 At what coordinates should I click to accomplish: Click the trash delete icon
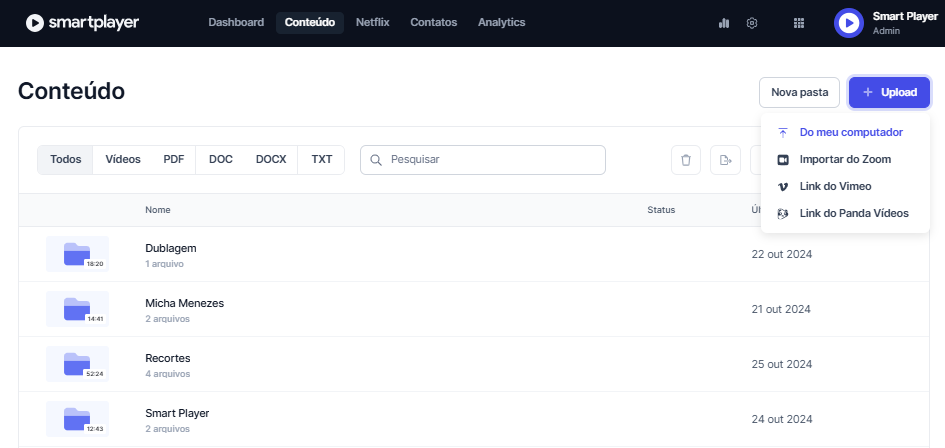(686, 160)
